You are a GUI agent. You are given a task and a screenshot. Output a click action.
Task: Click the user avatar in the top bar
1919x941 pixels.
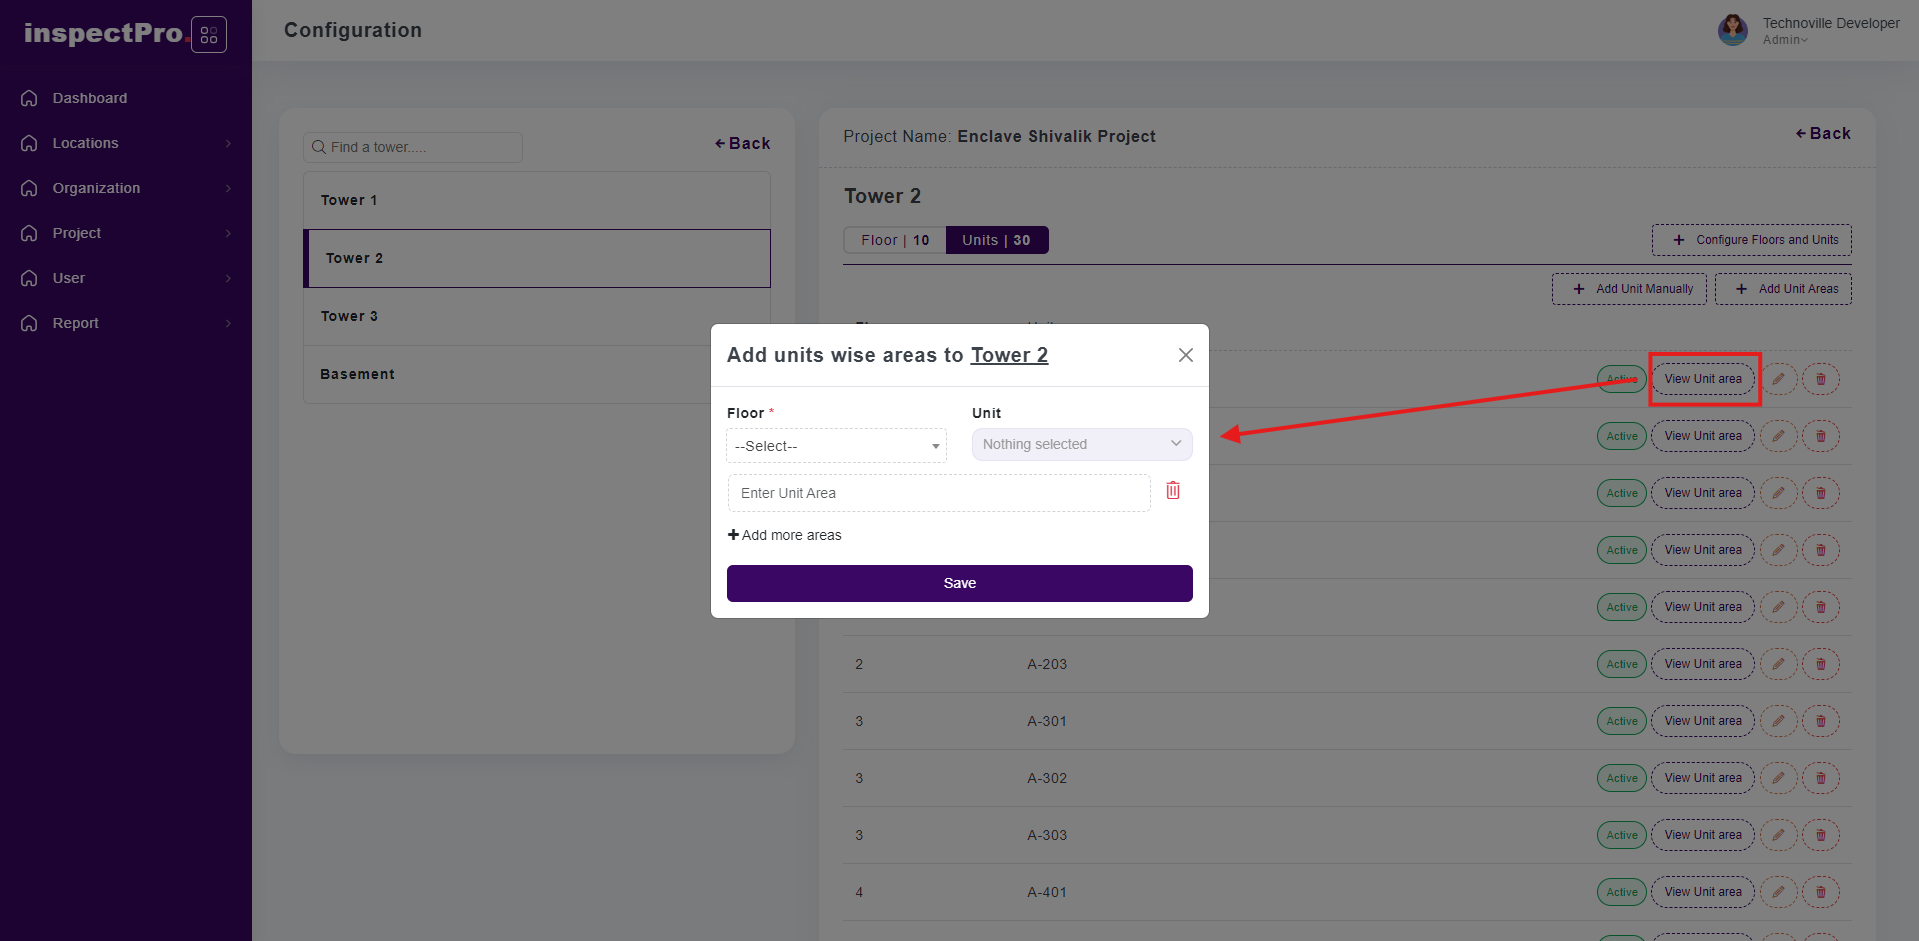(1732, 30)
